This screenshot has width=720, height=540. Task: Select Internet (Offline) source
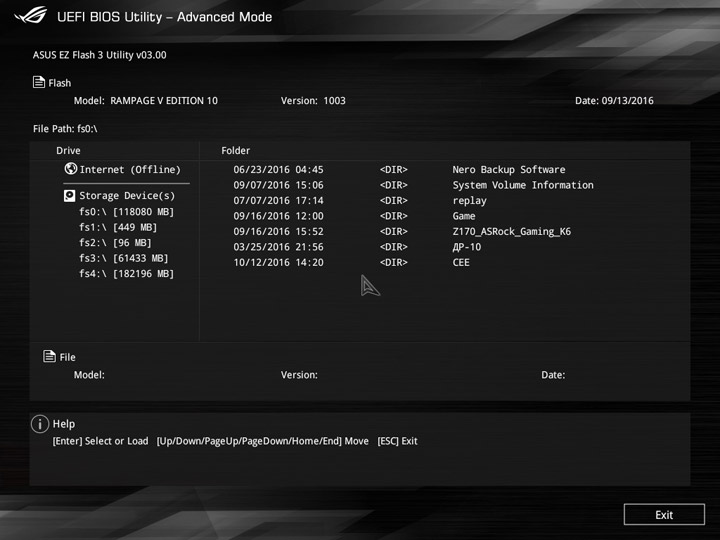click(x=130, y=169)
